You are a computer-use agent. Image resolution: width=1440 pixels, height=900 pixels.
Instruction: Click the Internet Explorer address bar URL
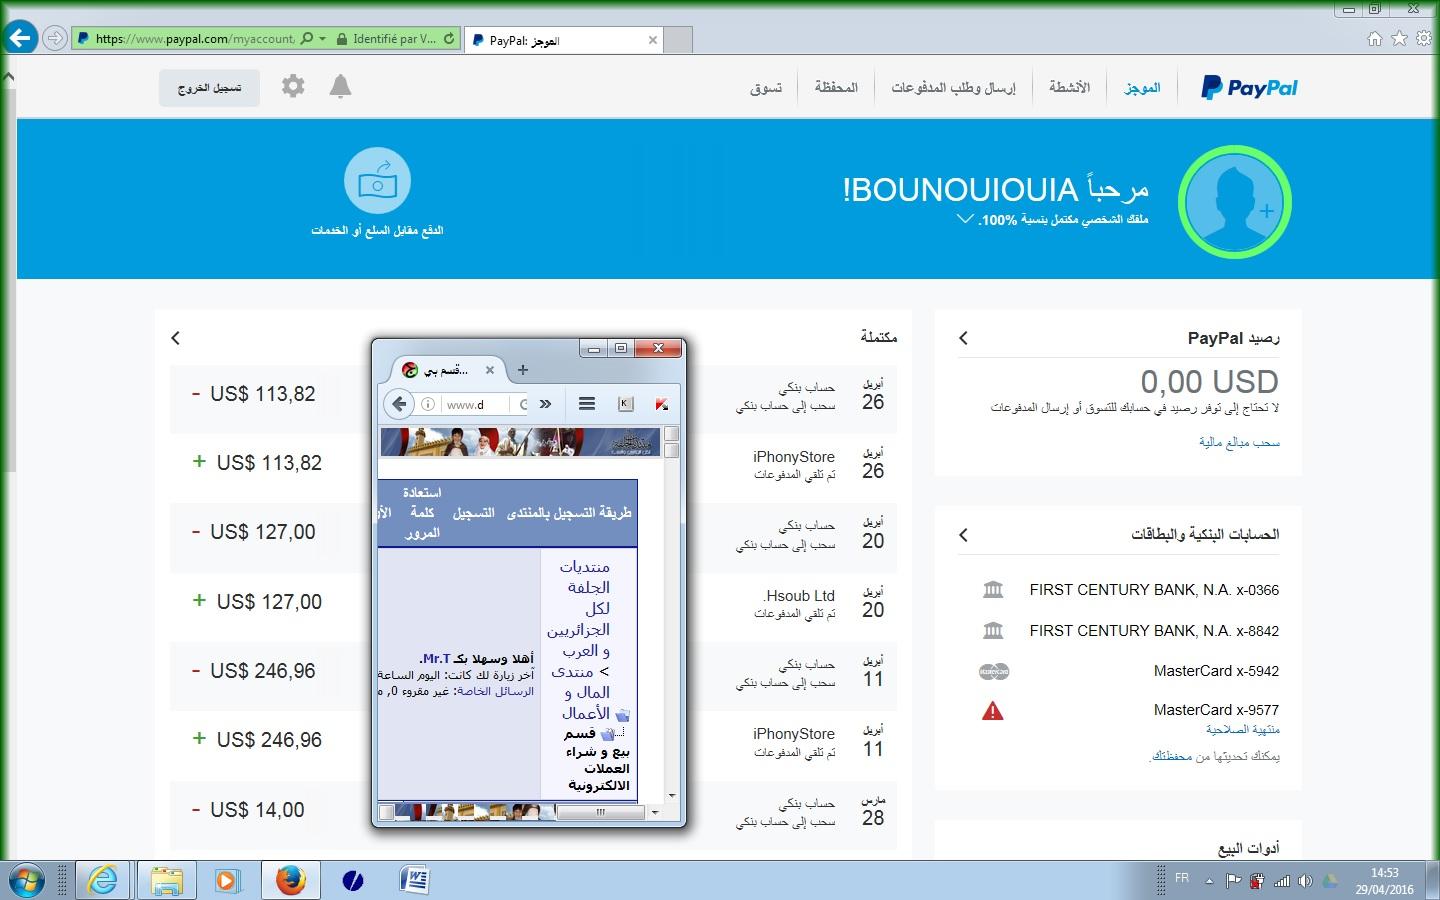point(195,39)
